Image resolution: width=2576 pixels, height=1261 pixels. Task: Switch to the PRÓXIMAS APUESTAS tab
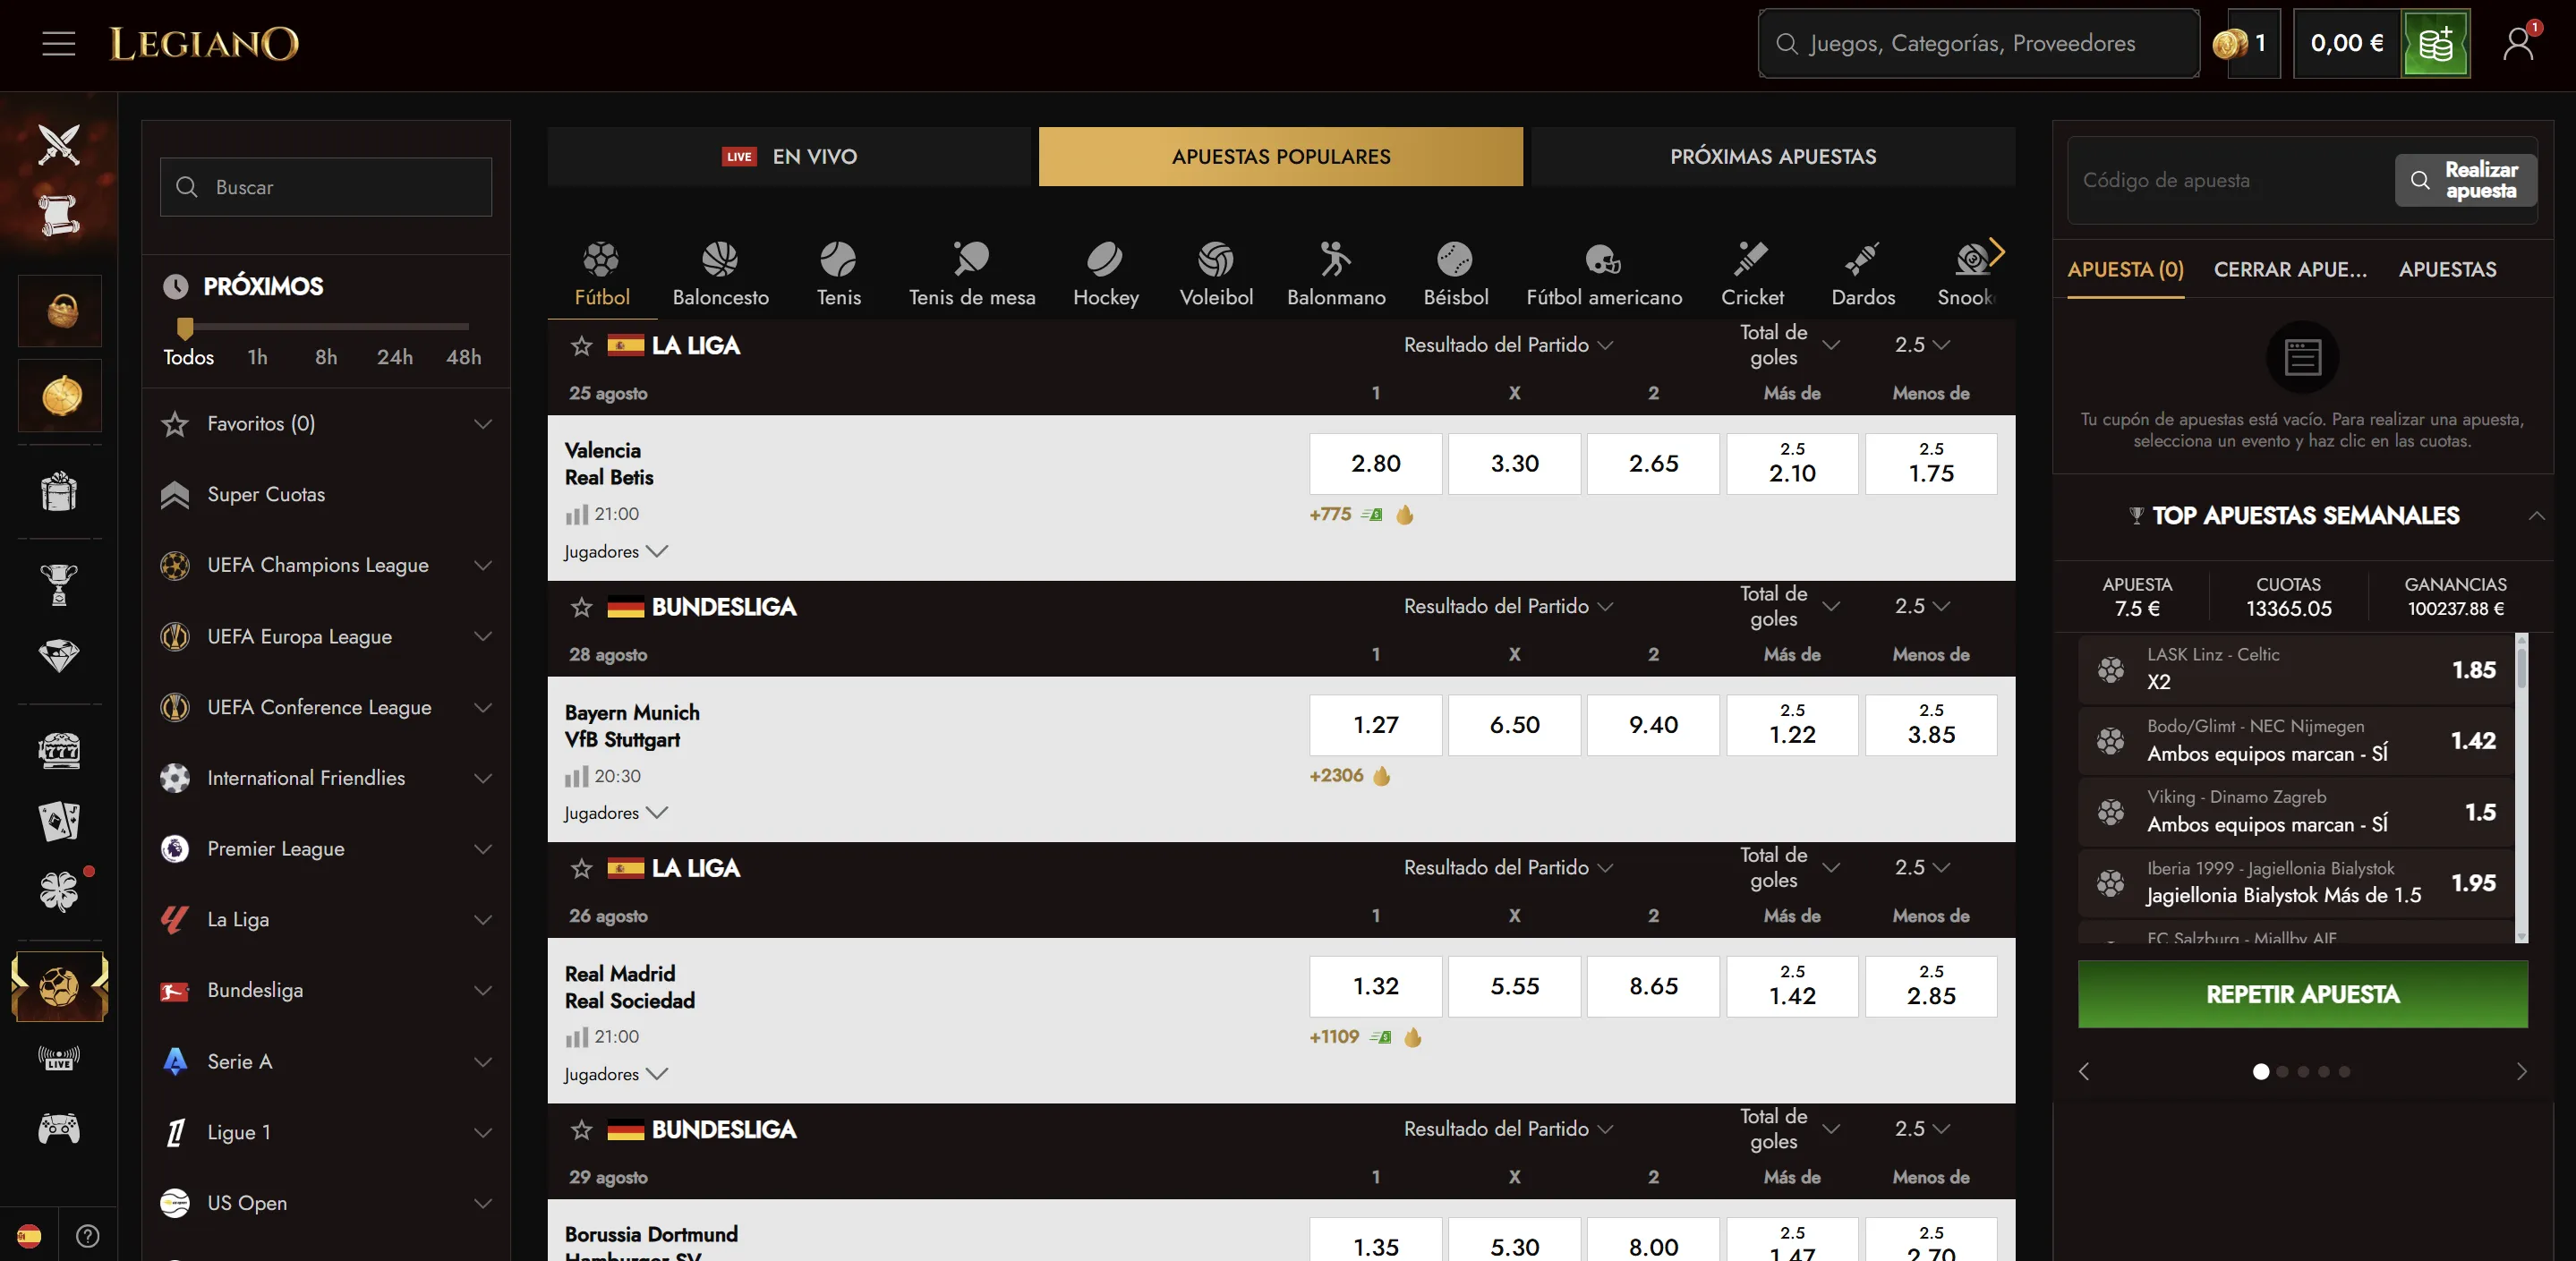[1773, 156]
